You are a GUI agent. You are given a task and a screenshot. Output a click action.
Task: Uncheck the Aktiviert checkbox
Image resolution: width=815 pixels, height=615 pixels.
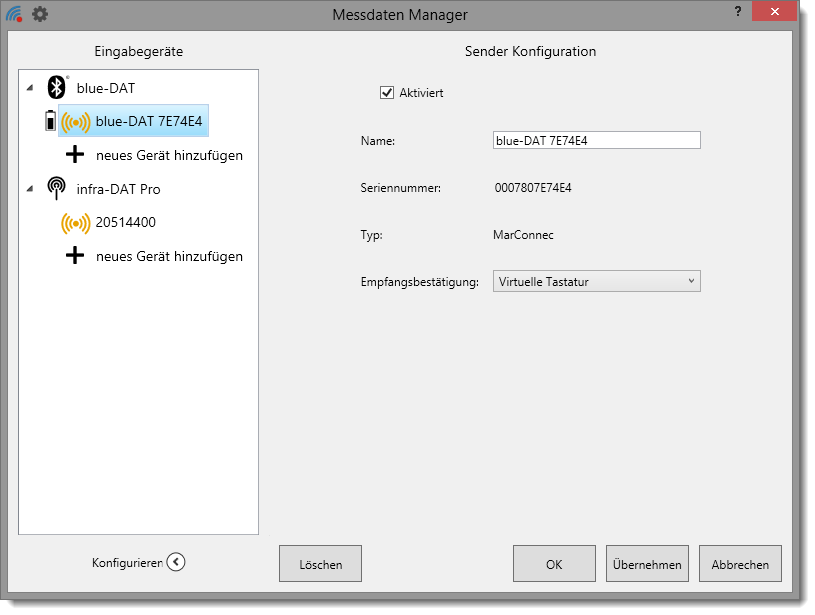(x=387, y=93)
